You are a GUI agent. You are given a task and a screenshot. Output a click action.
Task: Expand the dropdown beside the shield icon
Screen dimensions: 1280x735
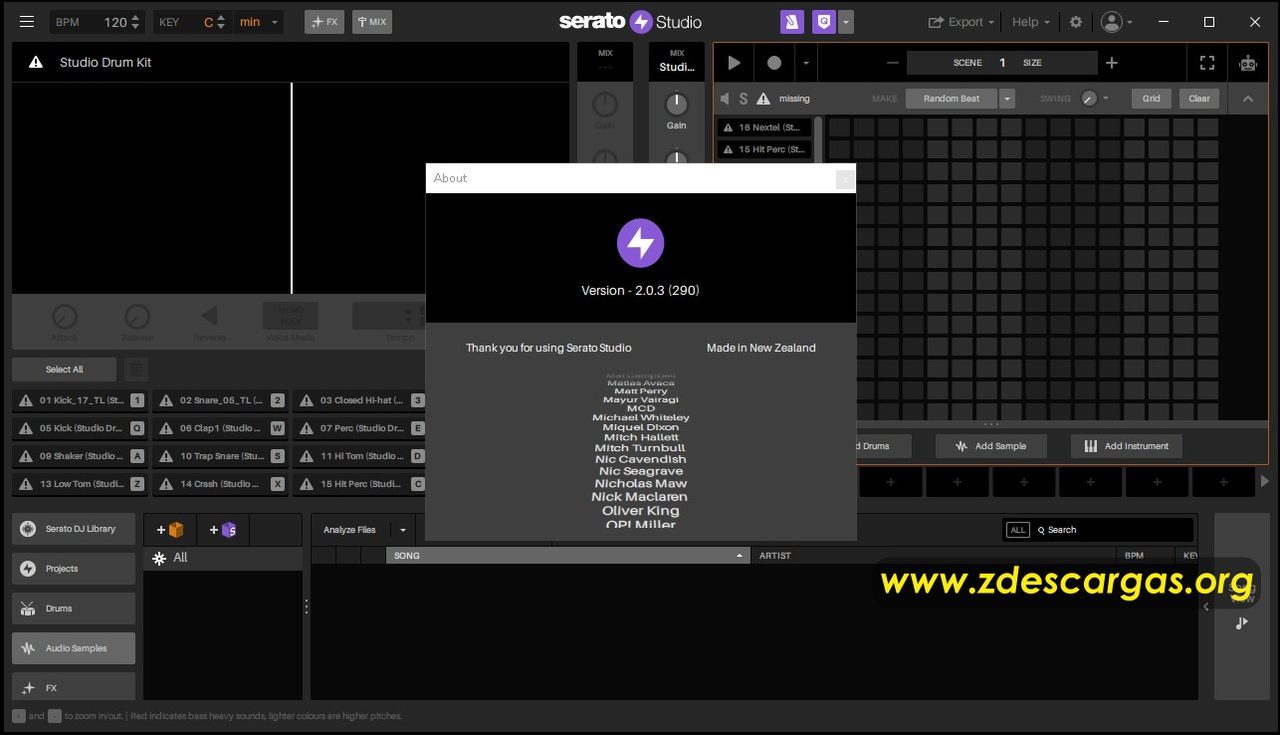point(846,22)
